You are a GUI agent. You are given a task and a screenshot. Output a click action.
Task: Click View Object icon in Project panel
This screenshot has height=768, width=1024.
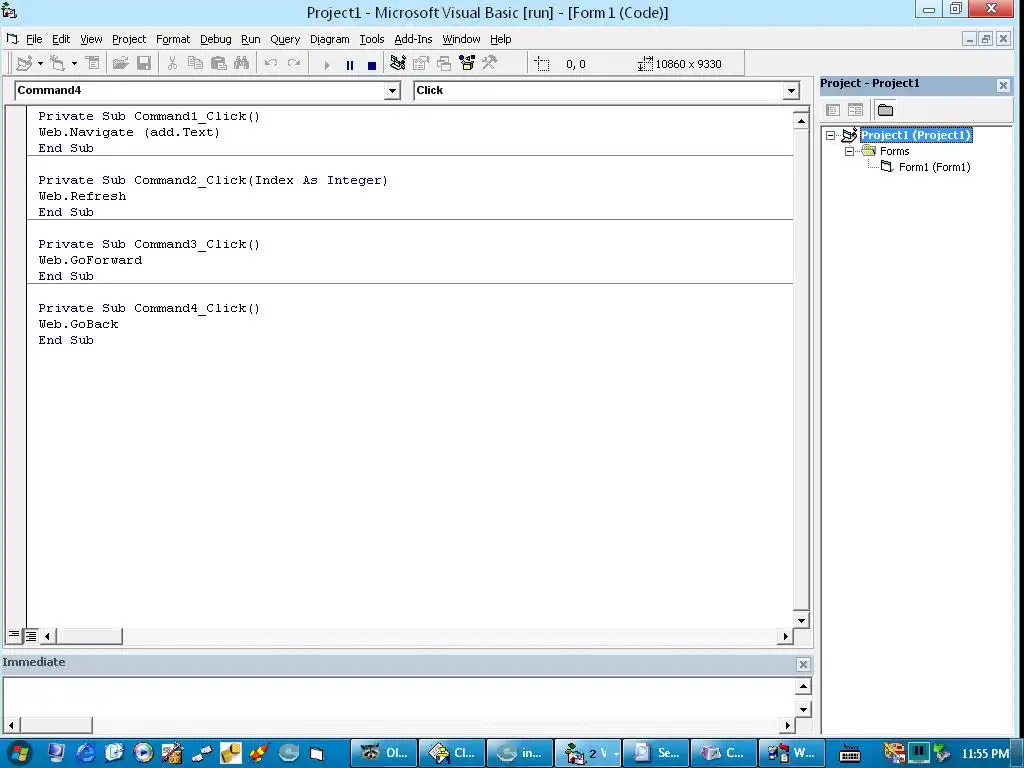tap(855, 110)
